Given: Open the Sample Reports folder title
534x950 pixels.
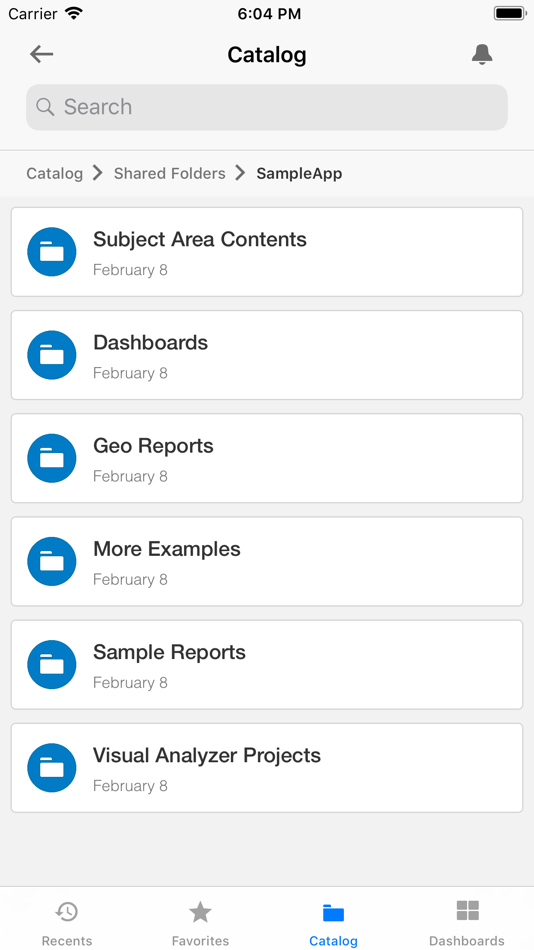Looking at the screenshot, I should 169,652.
